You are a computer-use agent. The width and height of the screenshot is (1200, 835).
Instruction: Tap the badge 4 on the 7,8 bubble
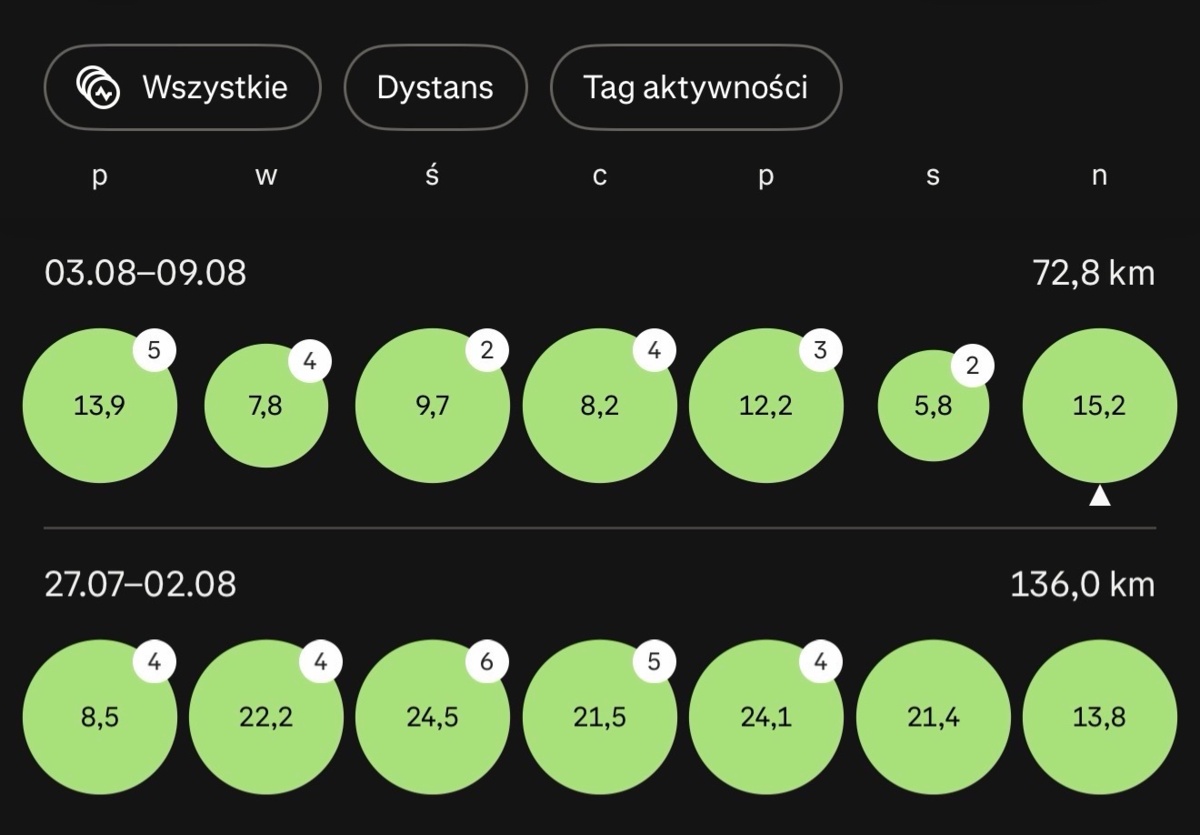pos(310,362)
